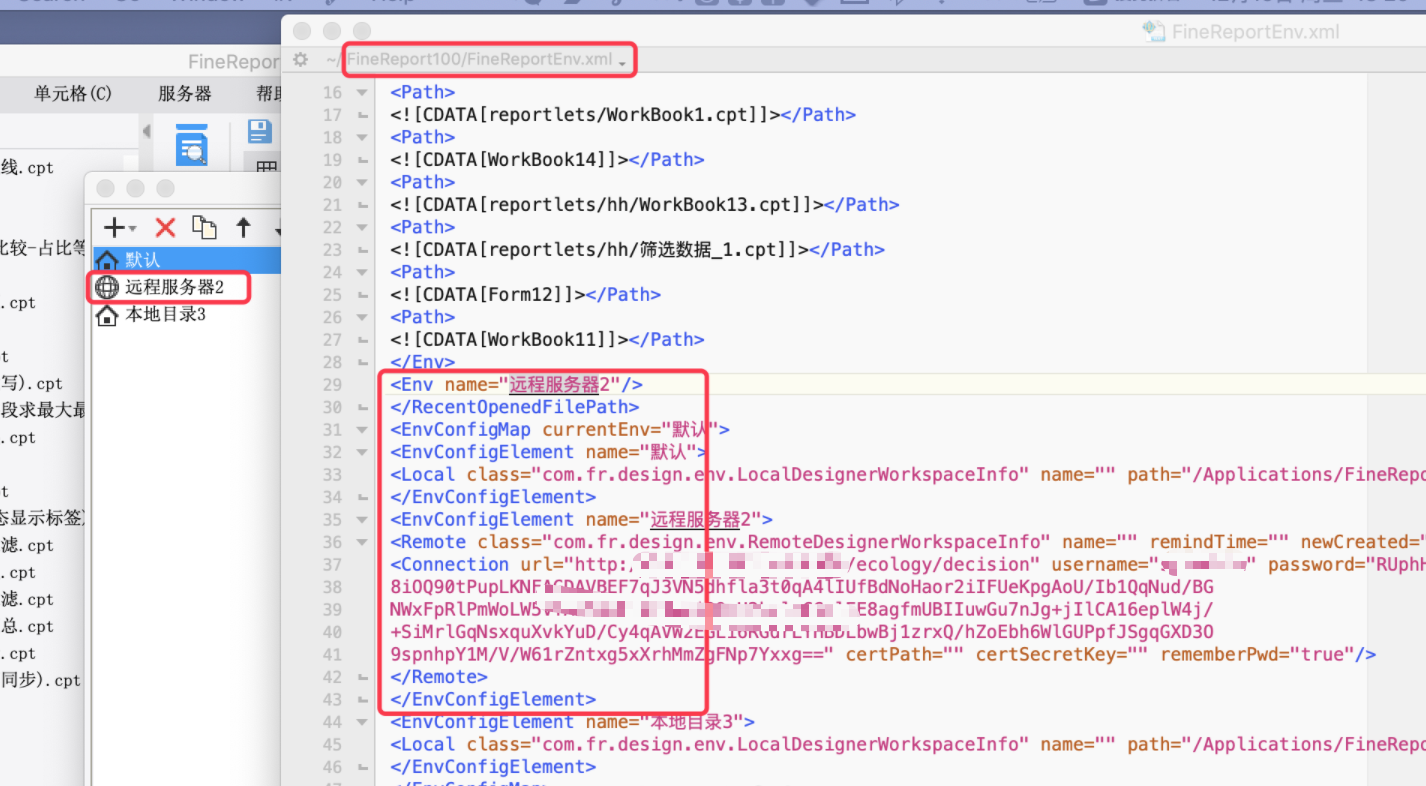Collapse the fold triangle at line 18
Image resolution: width=1426 pixels, height=786 pixels.
tap(361, 137)
